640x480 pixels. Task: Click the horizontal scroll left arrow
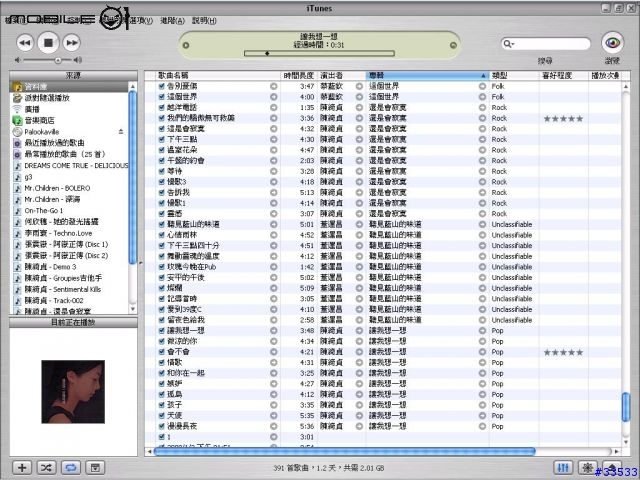pyautogui.click(x=149, y=451)
